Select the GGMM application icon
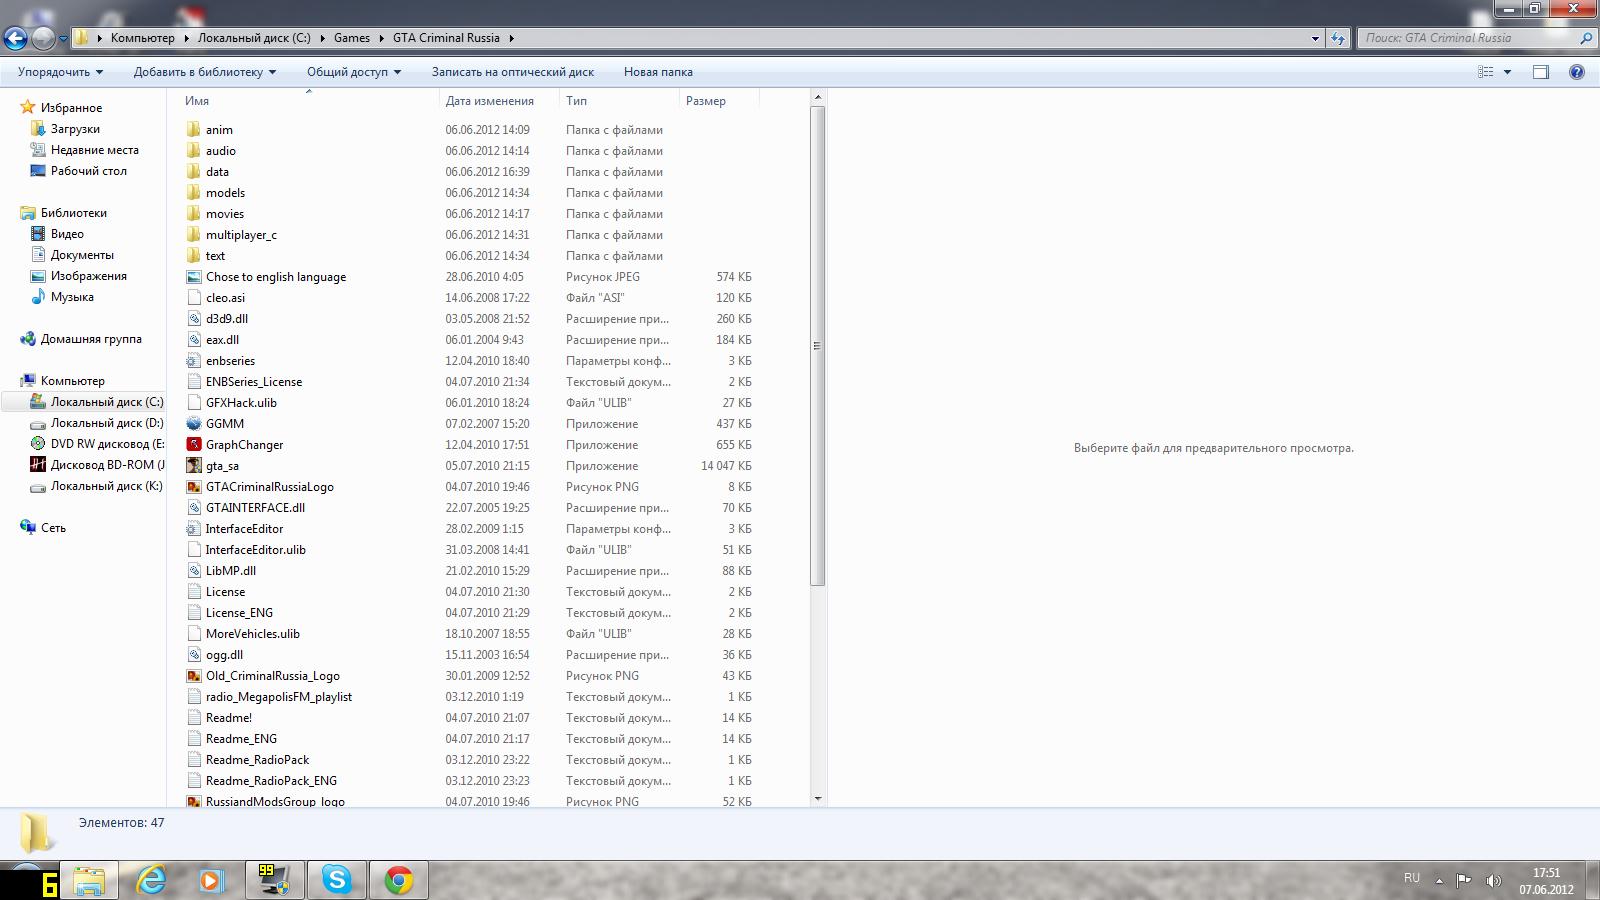The height and width of the screenshot is (900, 1600). [x=194, y=424]
